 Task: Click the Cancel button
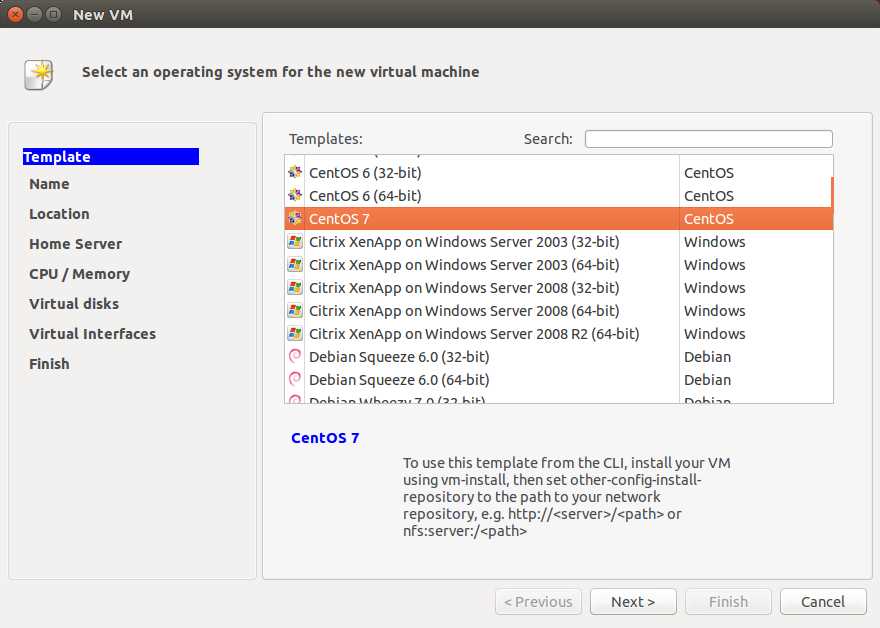pyautogui.click(x=823, y=602)
